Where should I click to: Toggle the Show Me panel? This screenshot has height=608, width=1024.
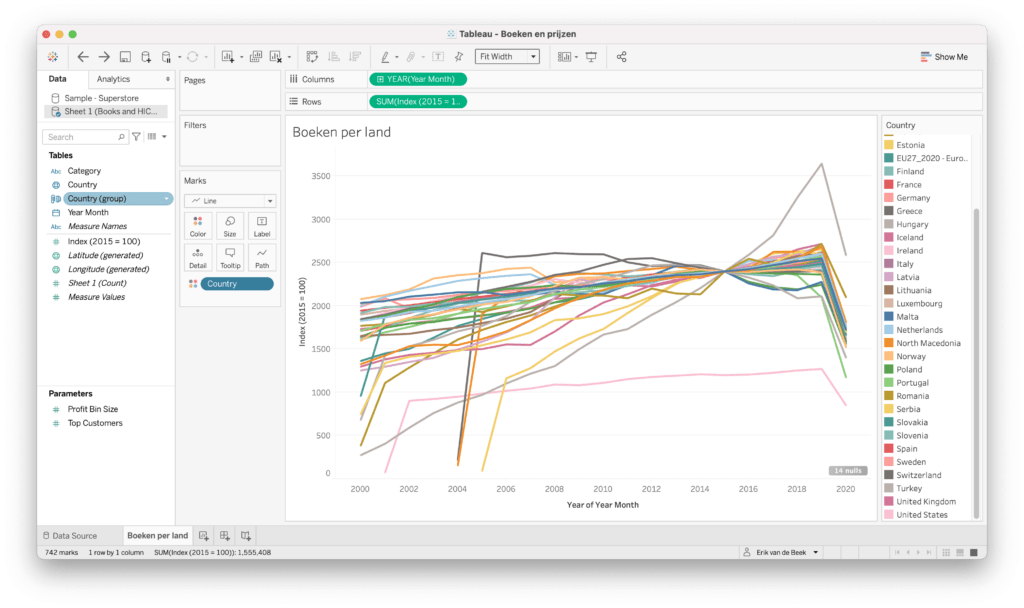pyautogui.click(x=943, y=57)
